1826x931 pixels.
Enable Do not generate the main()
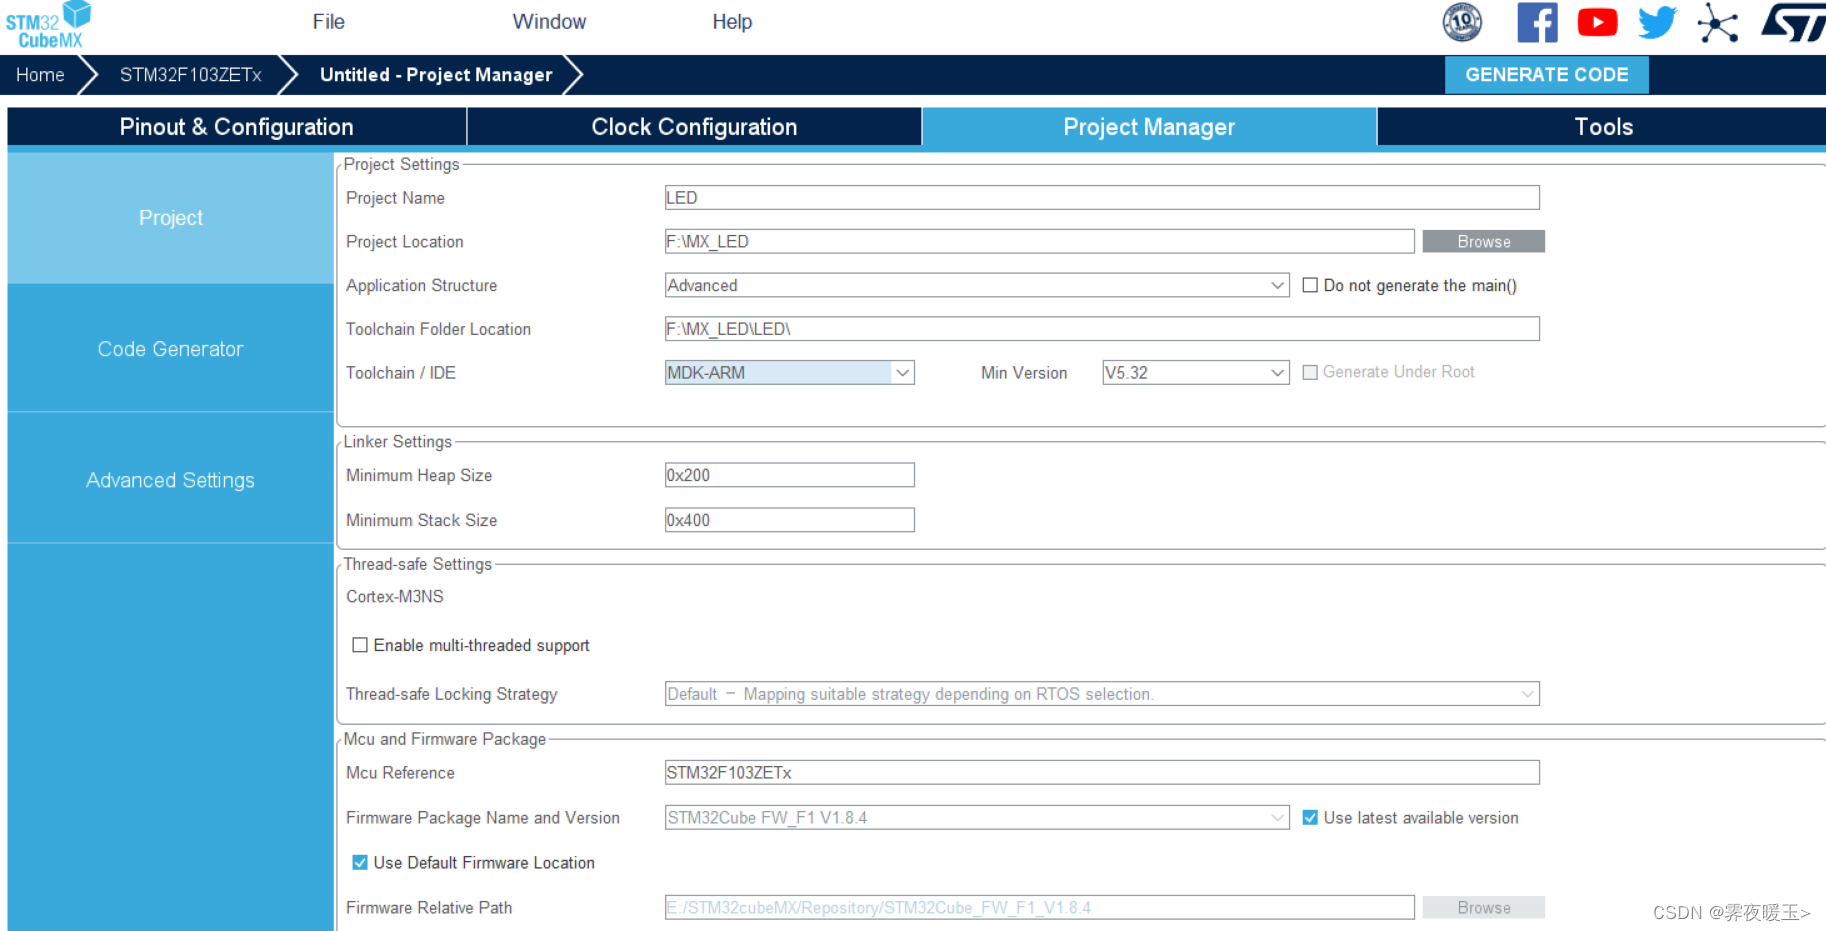point(1310,286)
